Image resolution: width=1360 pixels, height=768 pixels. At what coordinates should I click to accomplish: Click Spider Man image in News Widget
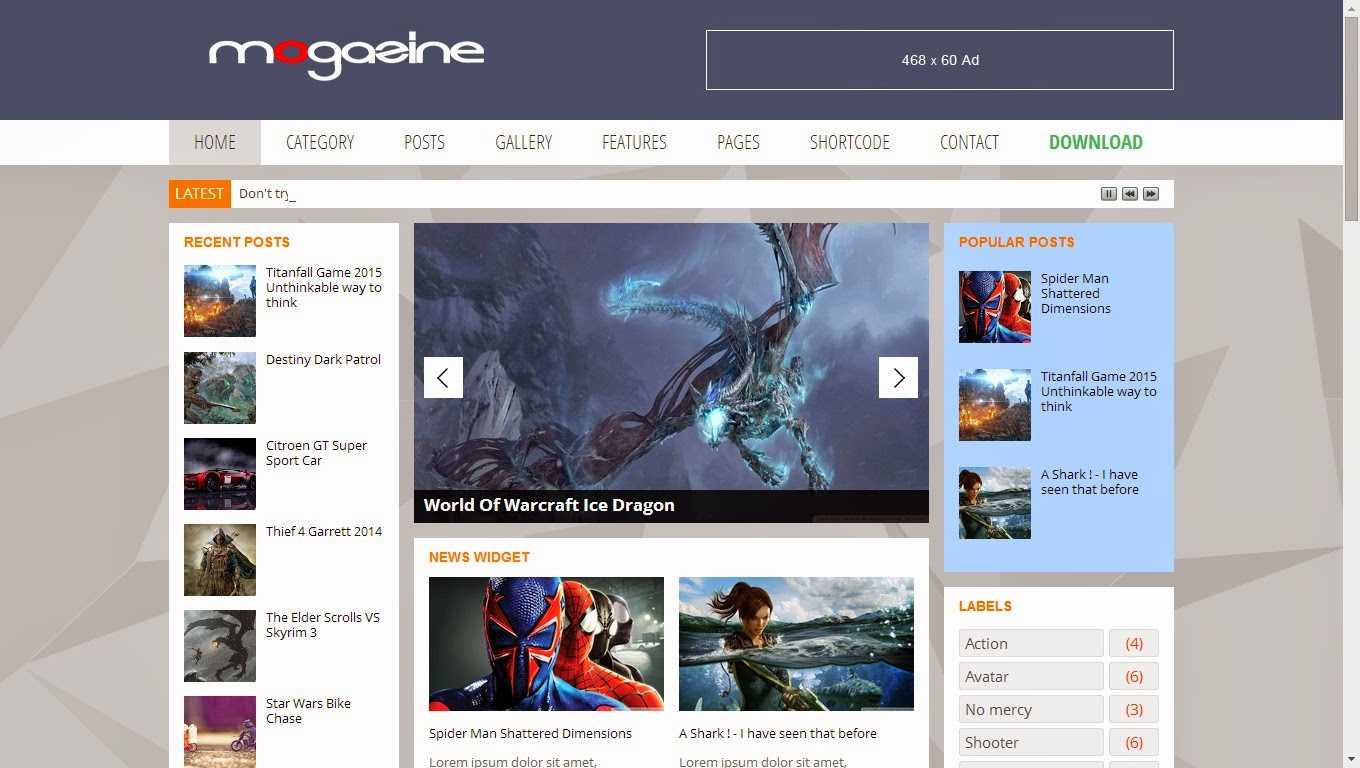[x=546, y=644]
